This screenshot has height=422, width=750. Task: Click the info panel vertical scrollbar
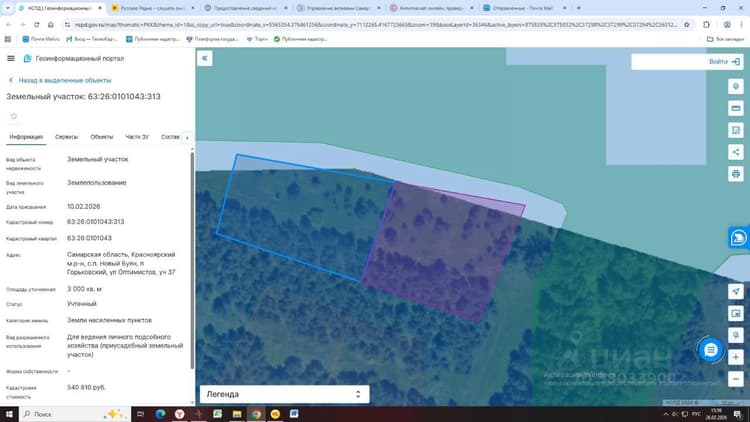(192, 261)
